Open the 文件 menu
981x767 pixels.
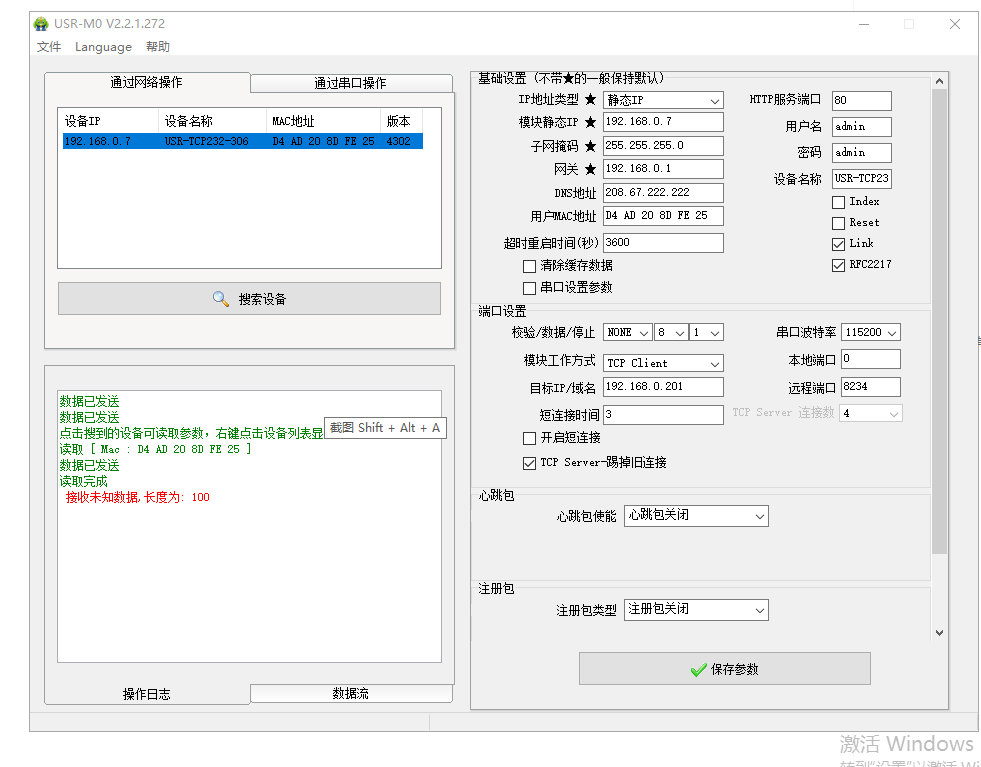click(x=49, y=47)
